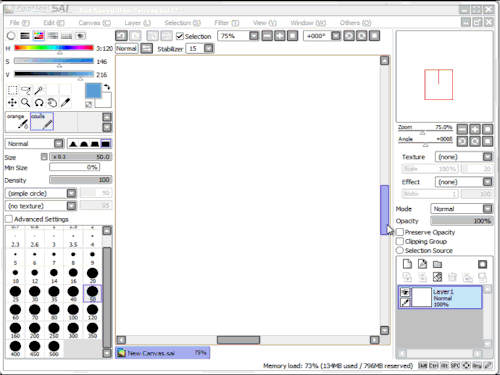Viewport: 500px width, 375px height.
Task: Select the Eyedropper color picker tool
Action: coord(65,103)
